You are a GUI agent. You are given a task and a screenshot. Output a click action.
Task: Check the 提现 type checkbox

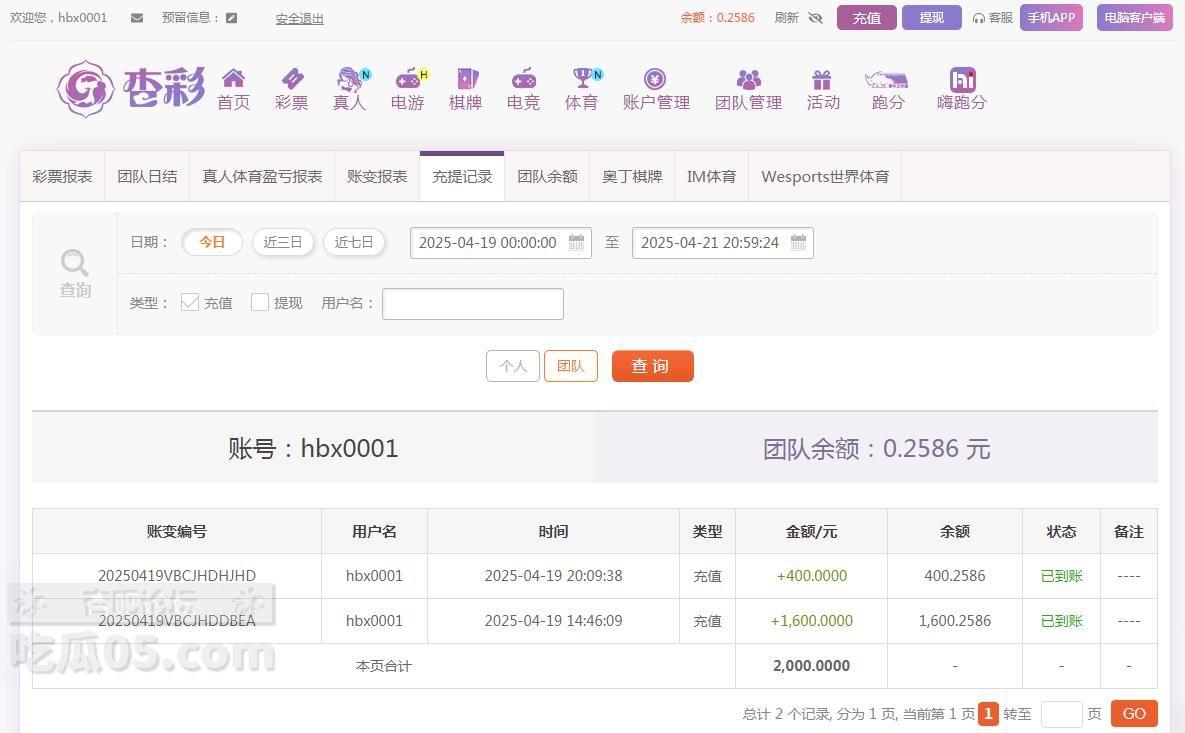tap(260, 302)
